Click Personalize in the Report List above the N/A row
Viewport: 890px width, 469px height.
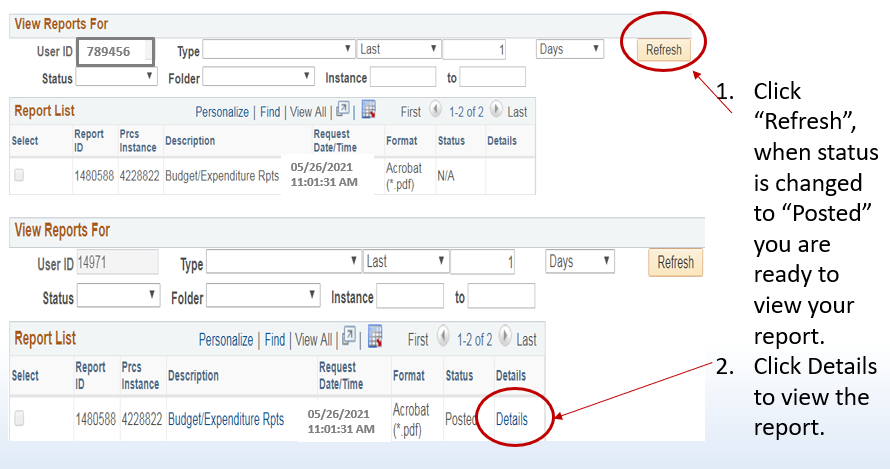coord(222,112)
